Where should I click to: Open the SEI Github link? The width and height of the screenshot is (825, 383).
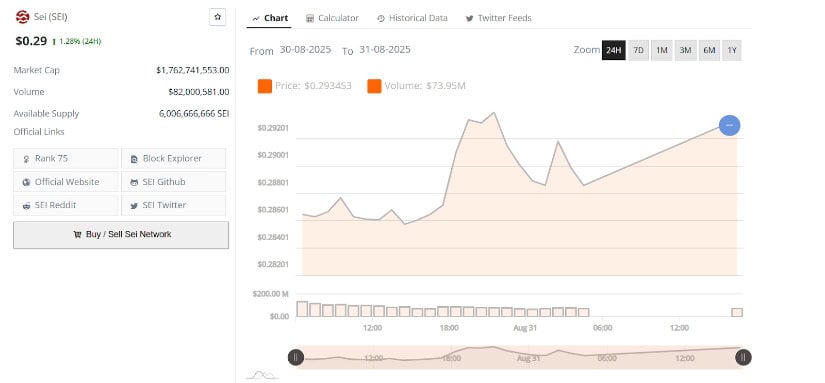[173, 182]
